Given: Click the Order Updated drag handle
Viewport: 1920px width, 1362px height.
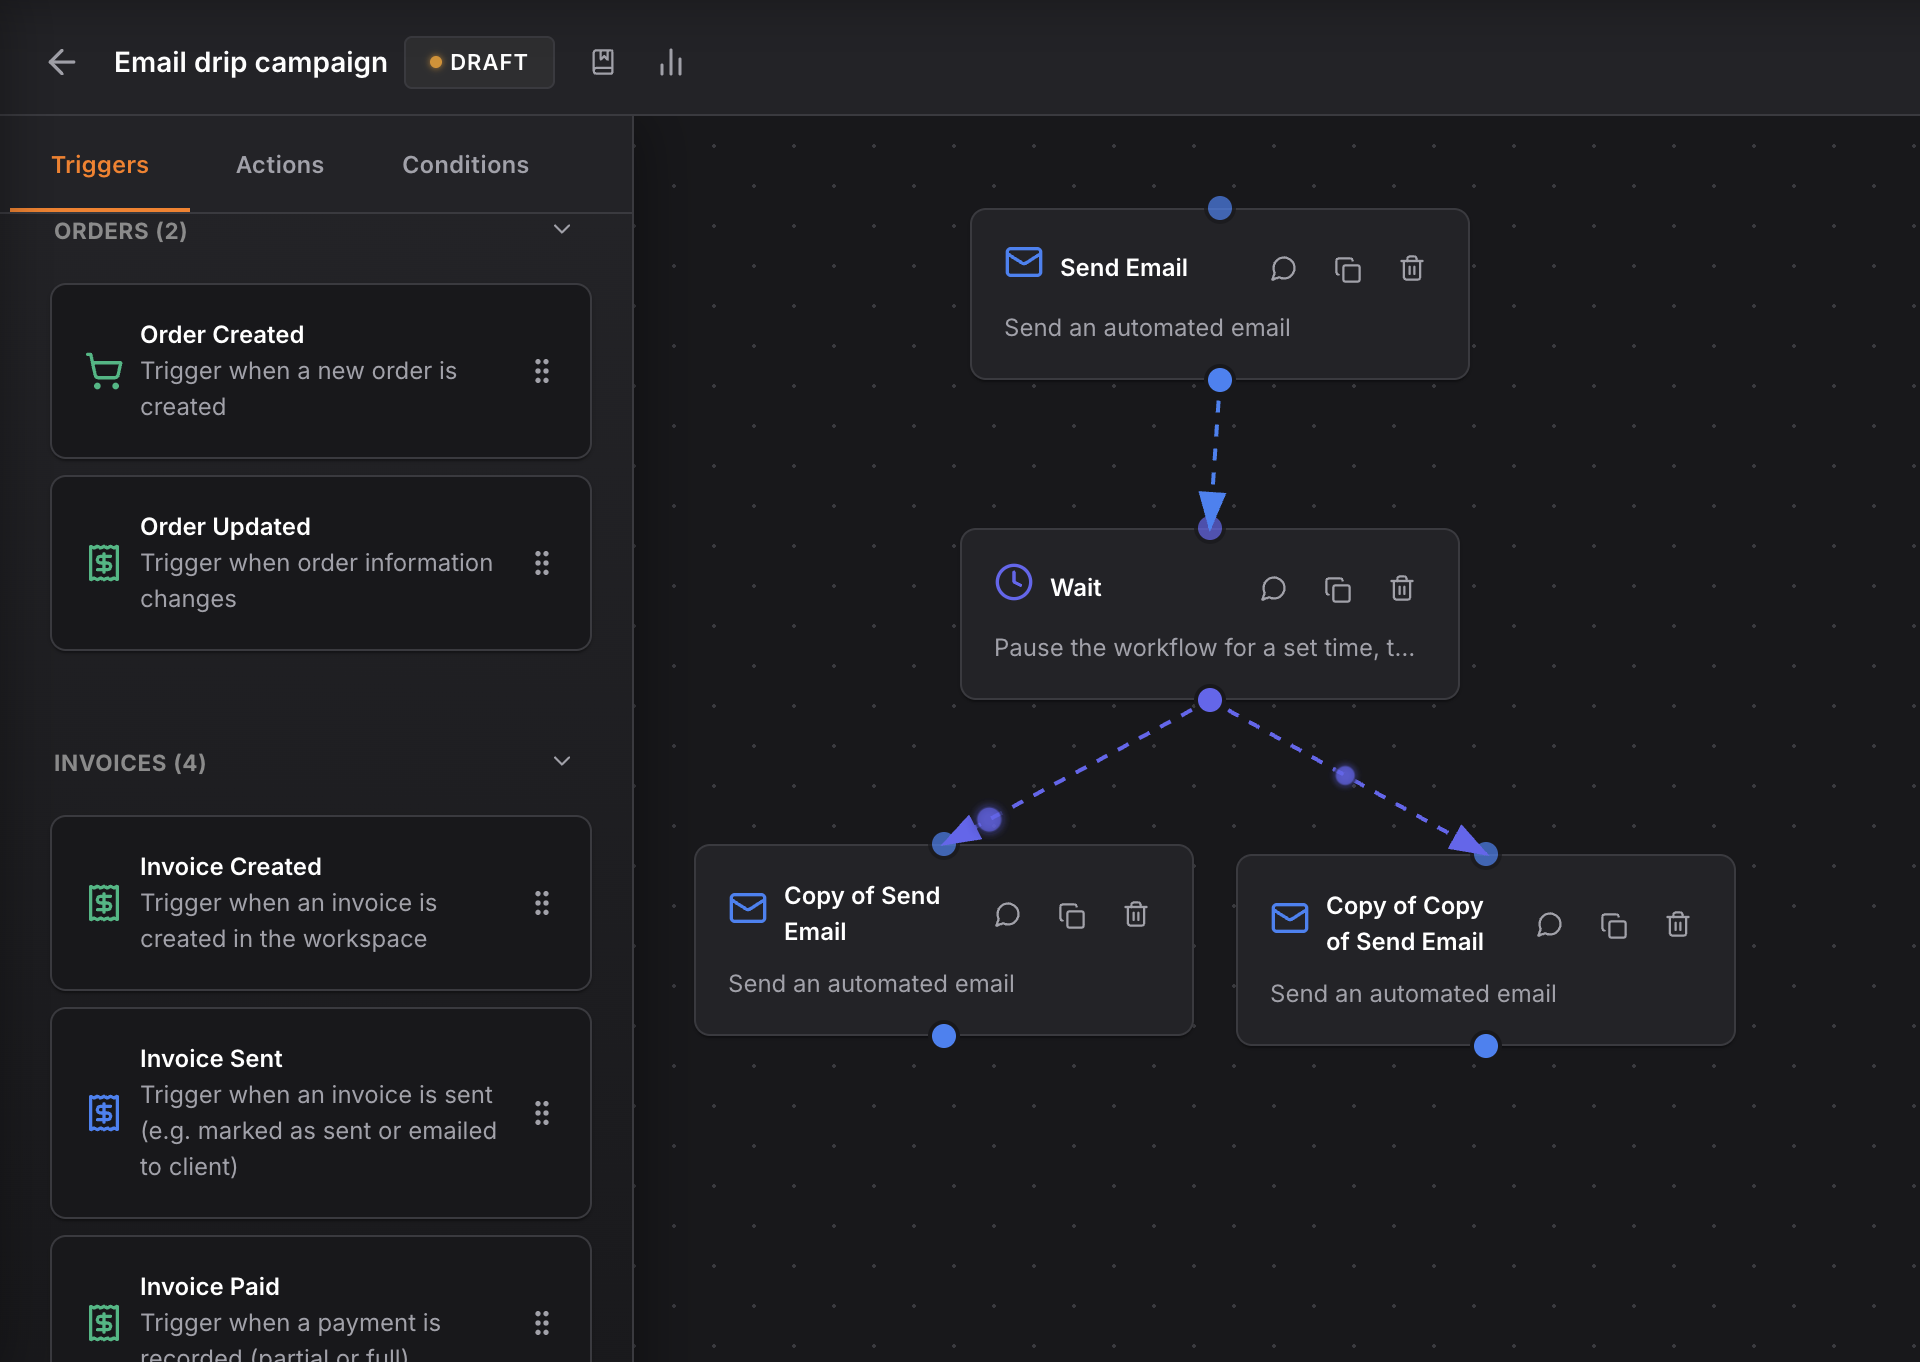Looking at the screenshot, I should click(x=542, y=563).
